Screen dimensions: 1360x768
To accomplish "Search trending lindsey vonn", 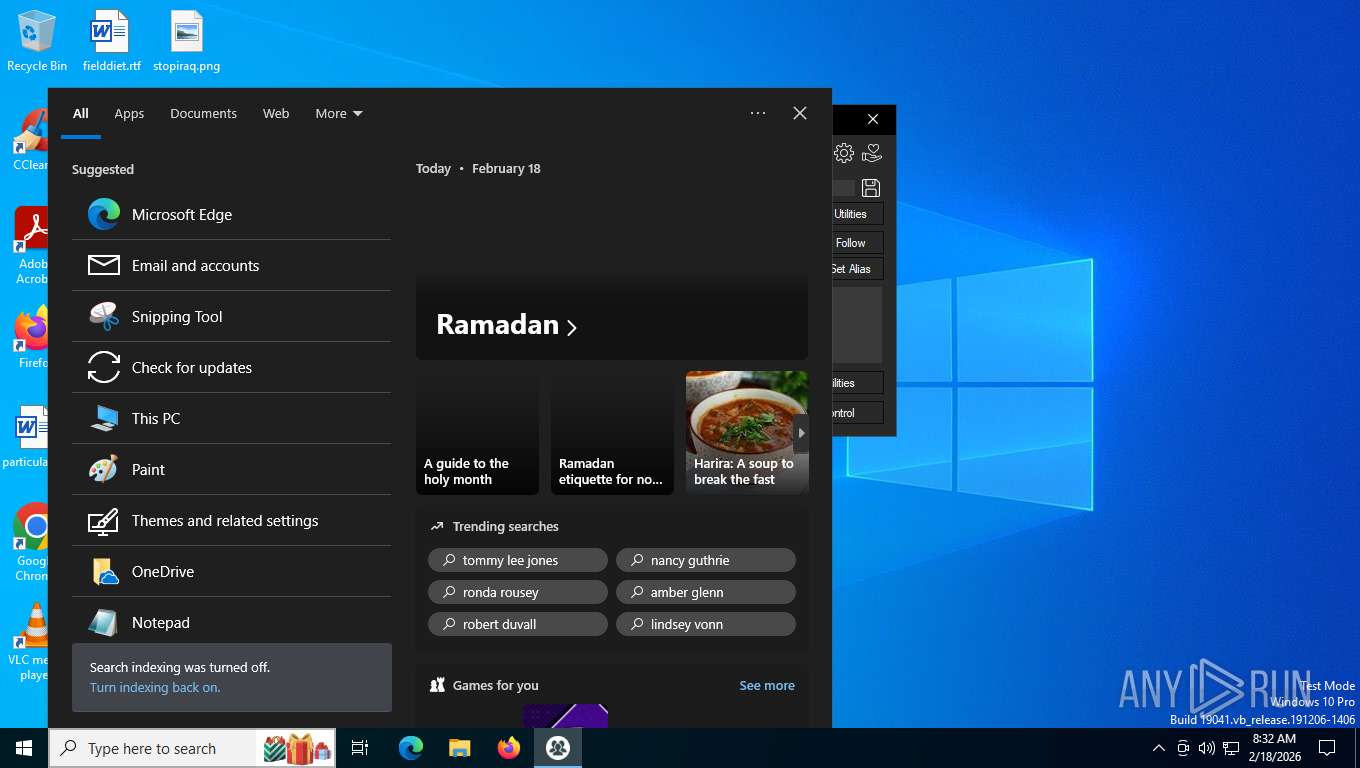I will pos(706,624).
